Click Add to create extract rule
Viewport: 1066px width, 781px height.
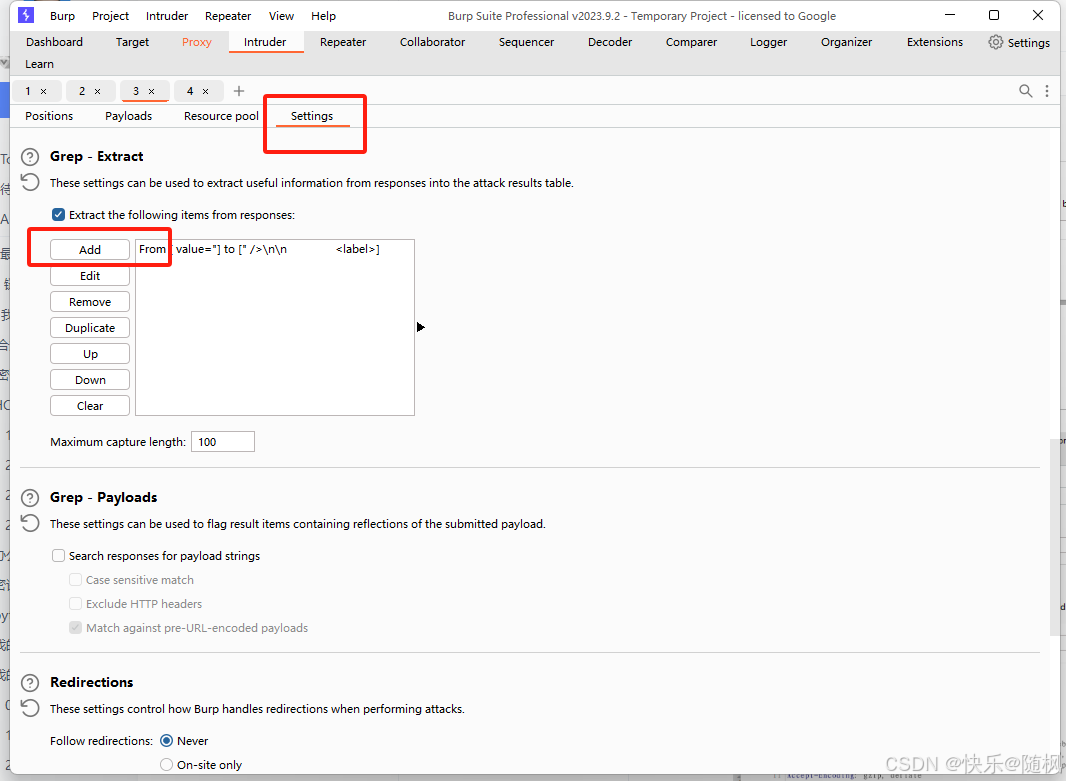click(x=90, y=249)
